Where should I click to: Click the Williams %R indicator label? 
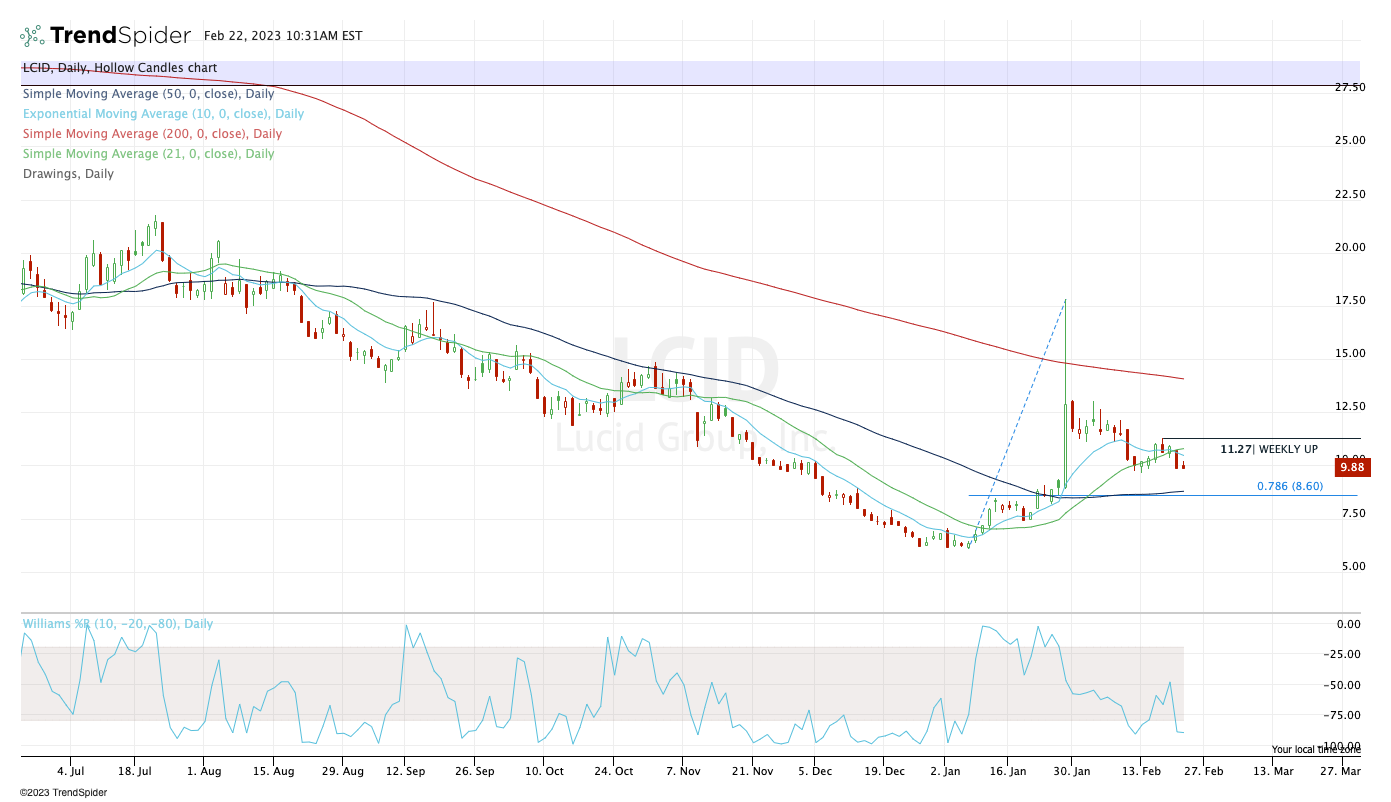pyautogui.click(x=118, y=624)
